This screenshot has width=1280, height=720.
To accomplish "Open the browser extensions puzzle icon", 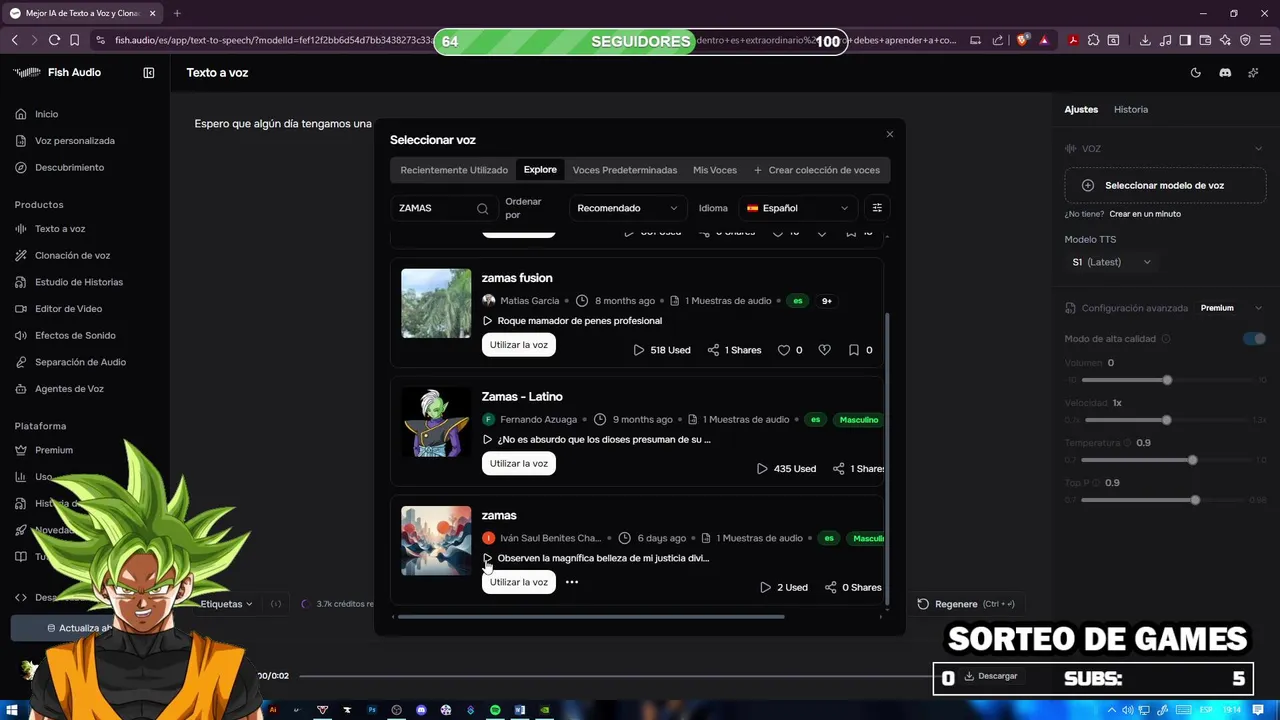I will tap(1093, 40).
